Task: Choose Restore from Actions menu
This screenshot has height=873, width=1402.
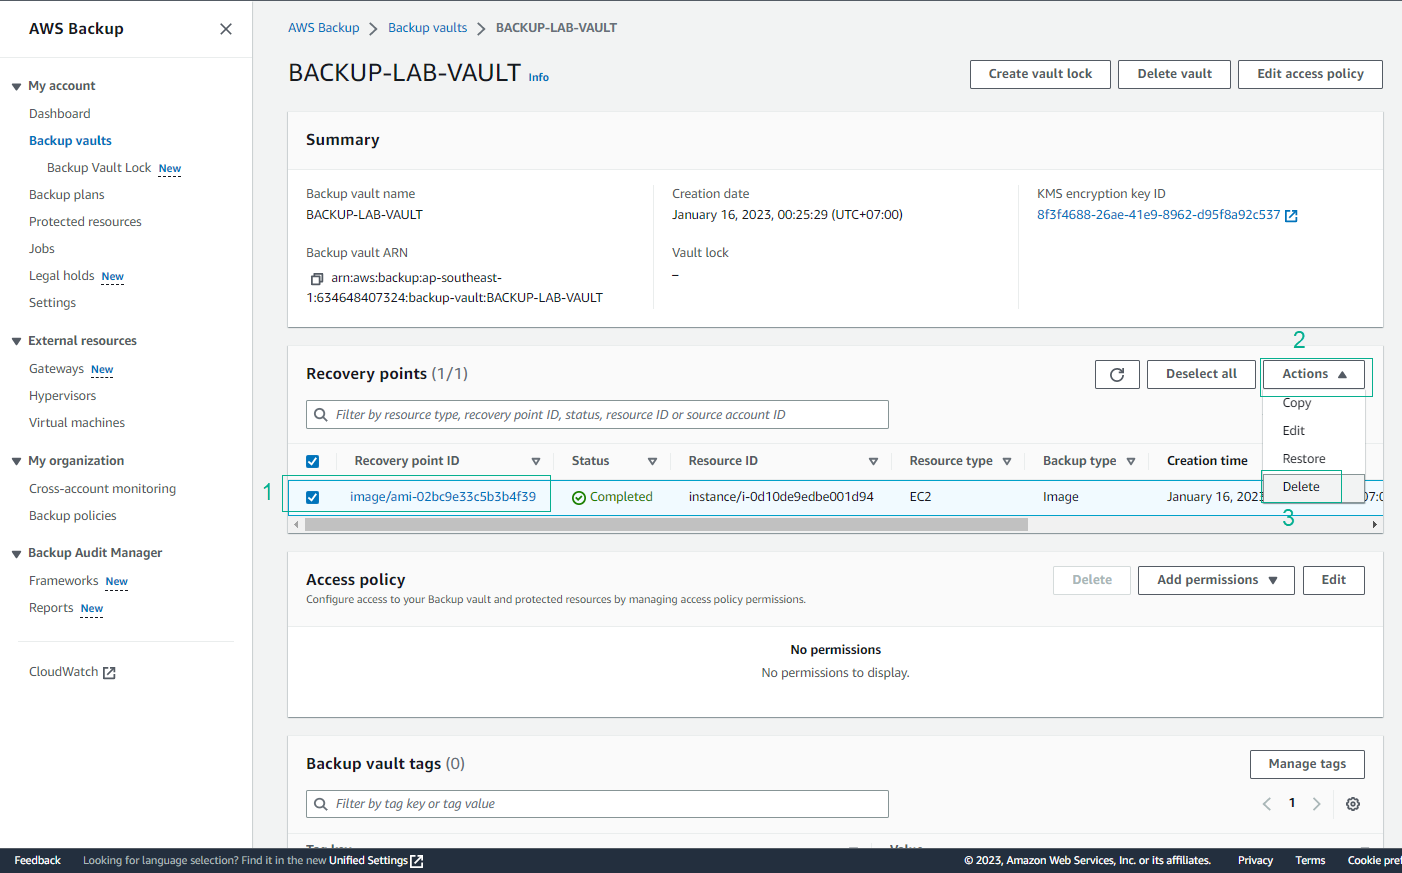Action: click(1304, 459)
